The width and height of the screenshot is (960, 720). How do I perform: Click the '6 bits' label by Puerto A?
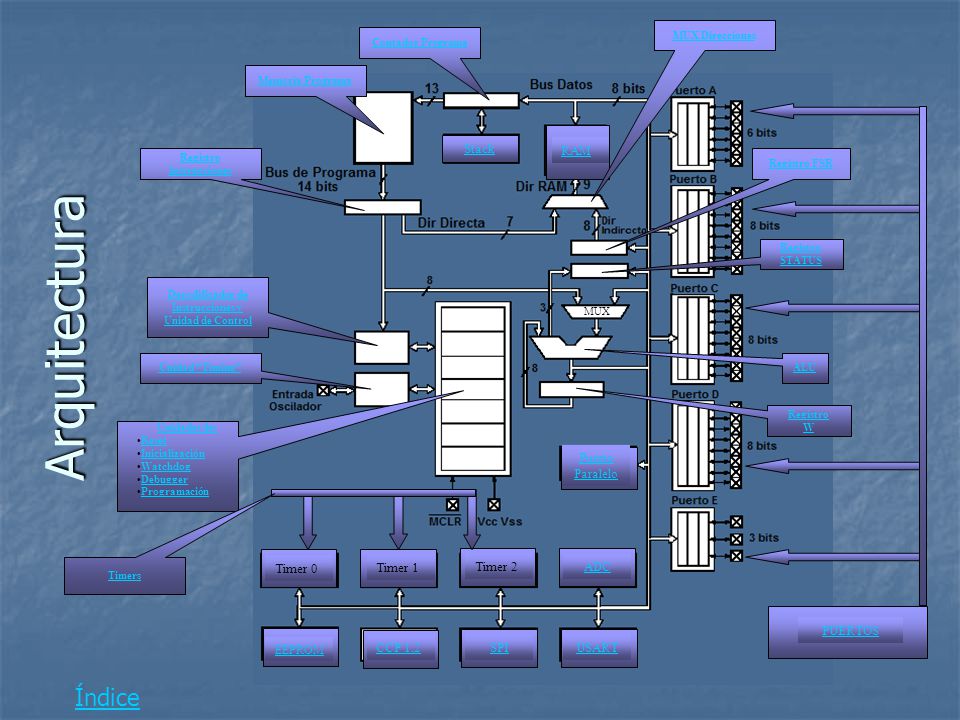[x=762, y=133]
